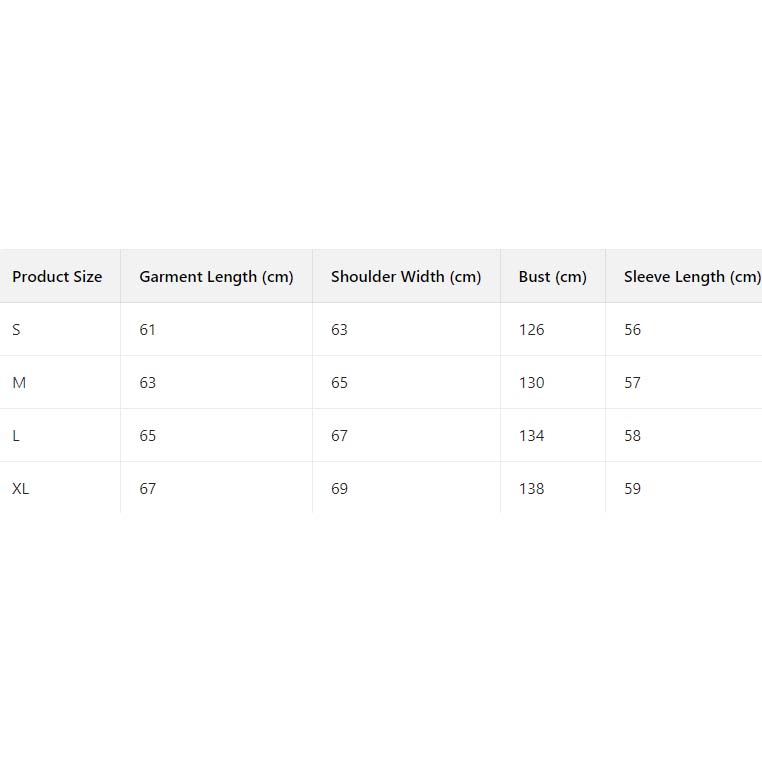The image size is (762, 762).
Task: Select sleeve length value 58
Action: point(633,436)
